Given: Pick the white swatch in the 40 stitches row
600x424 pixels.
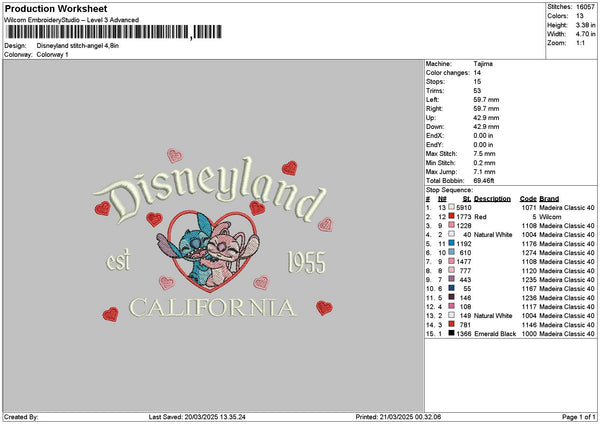Looking at the screenshot, I should pos(452,234).
